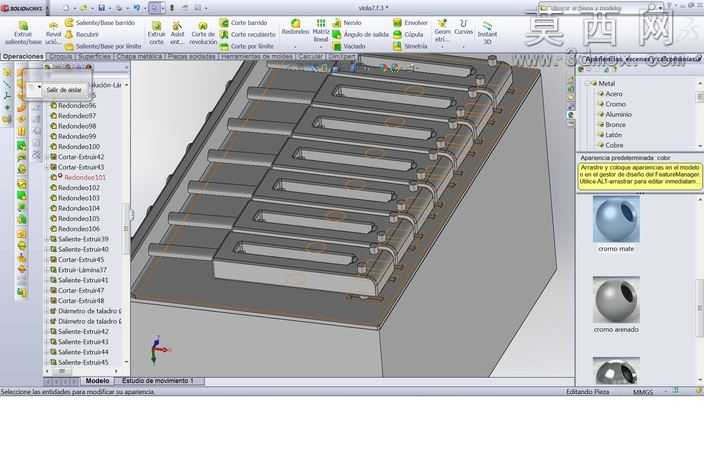Viewport: 704px width, 469px height.
Task: Click the Undo icon in quick toolbar
Action: pos(136,8)
